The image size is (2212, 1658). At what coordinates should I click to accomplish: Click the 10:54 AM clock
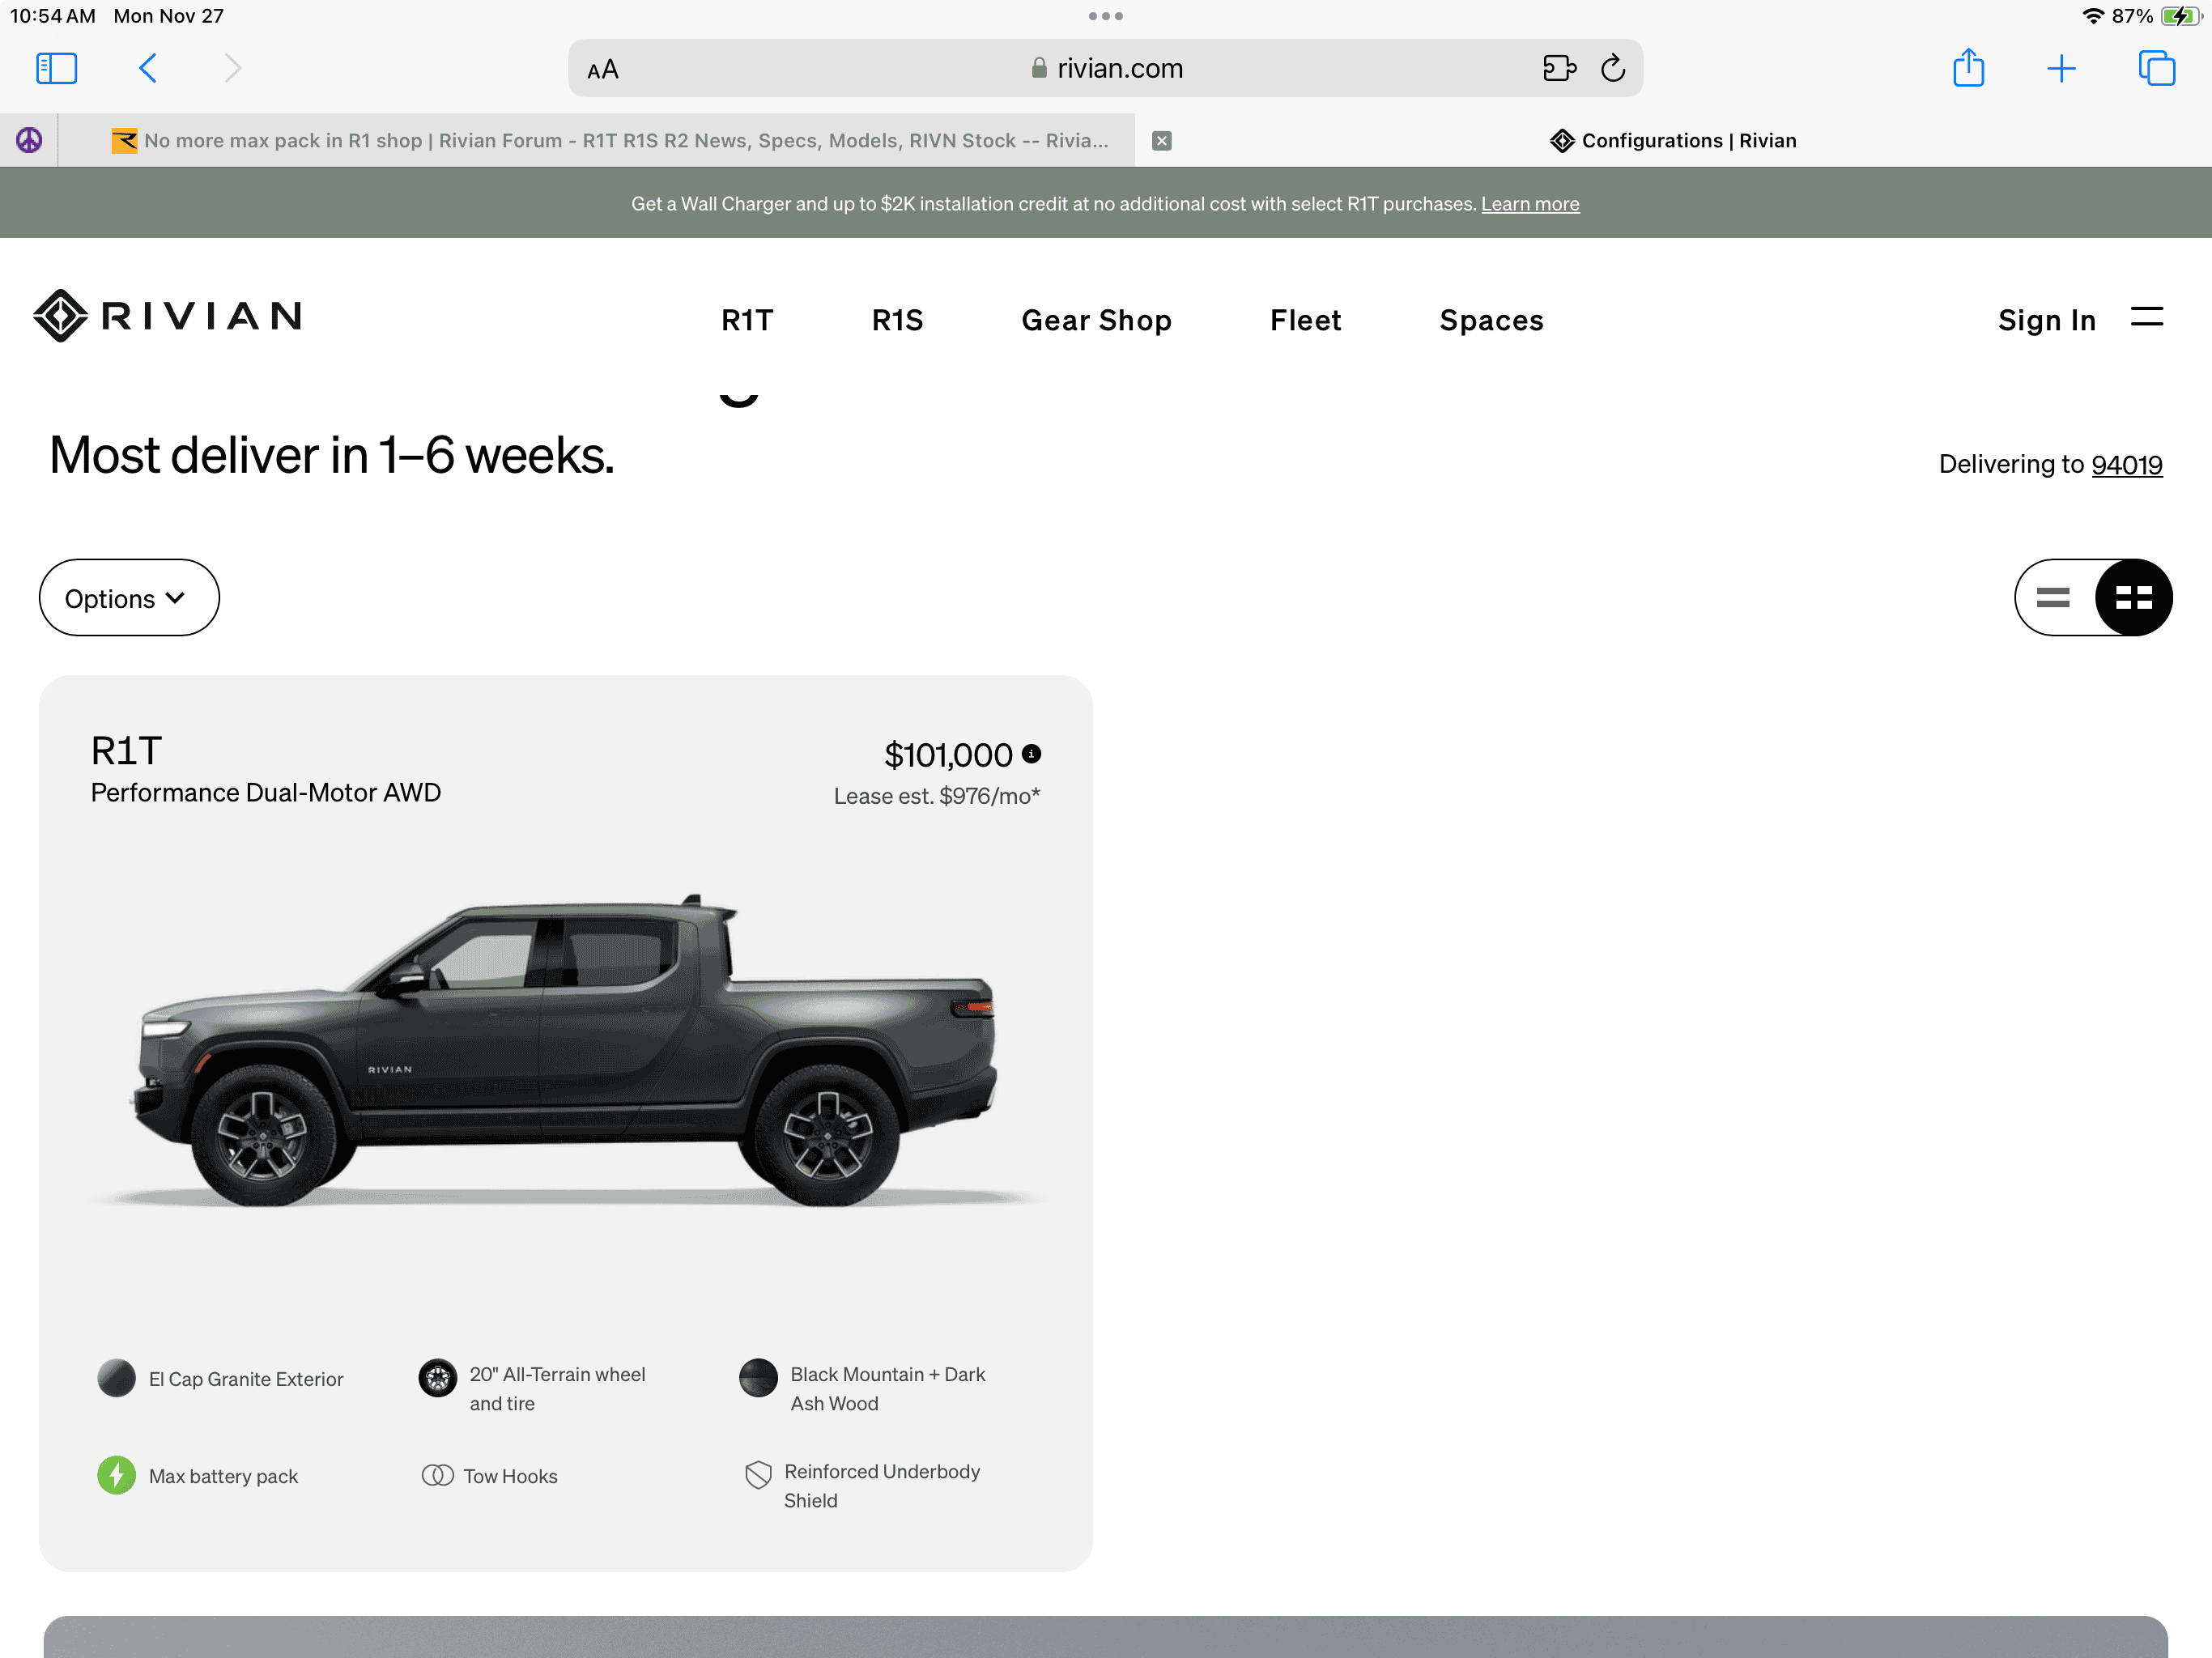click(53, 16)
